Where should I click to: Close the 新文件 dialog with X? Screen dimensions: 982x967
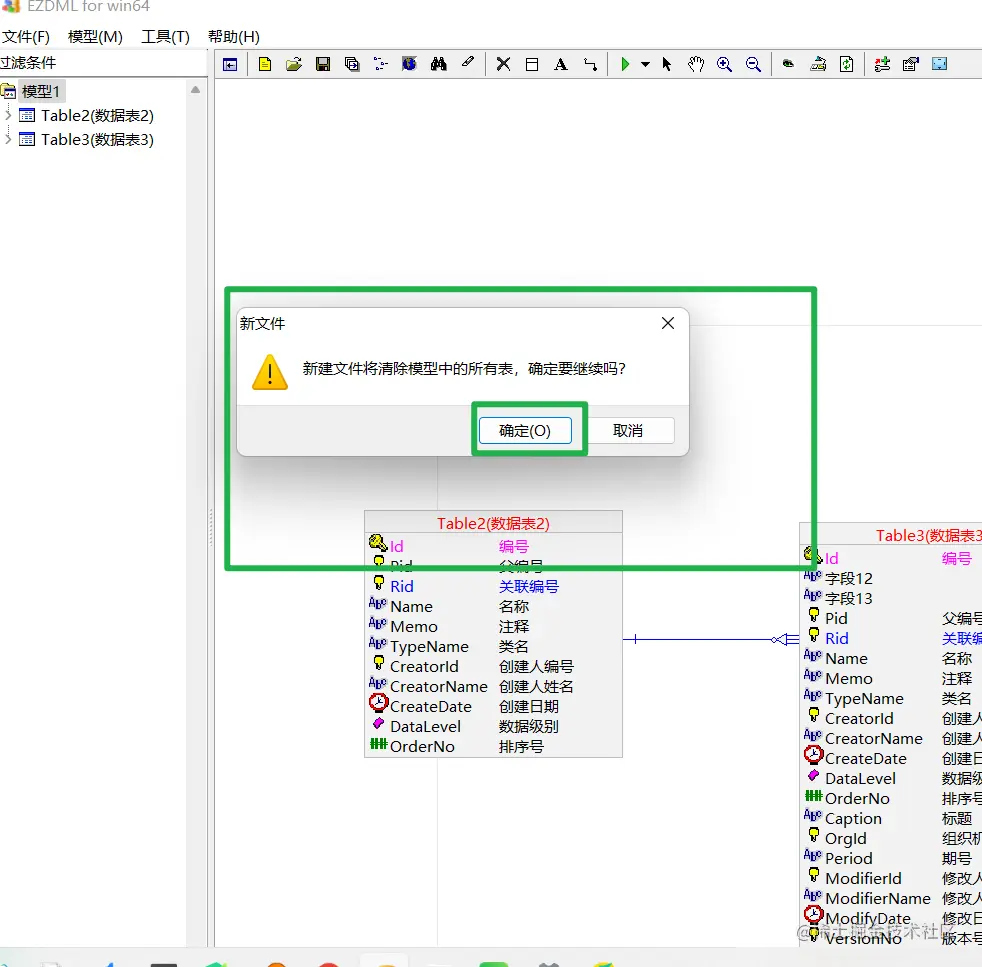point(668,323)
